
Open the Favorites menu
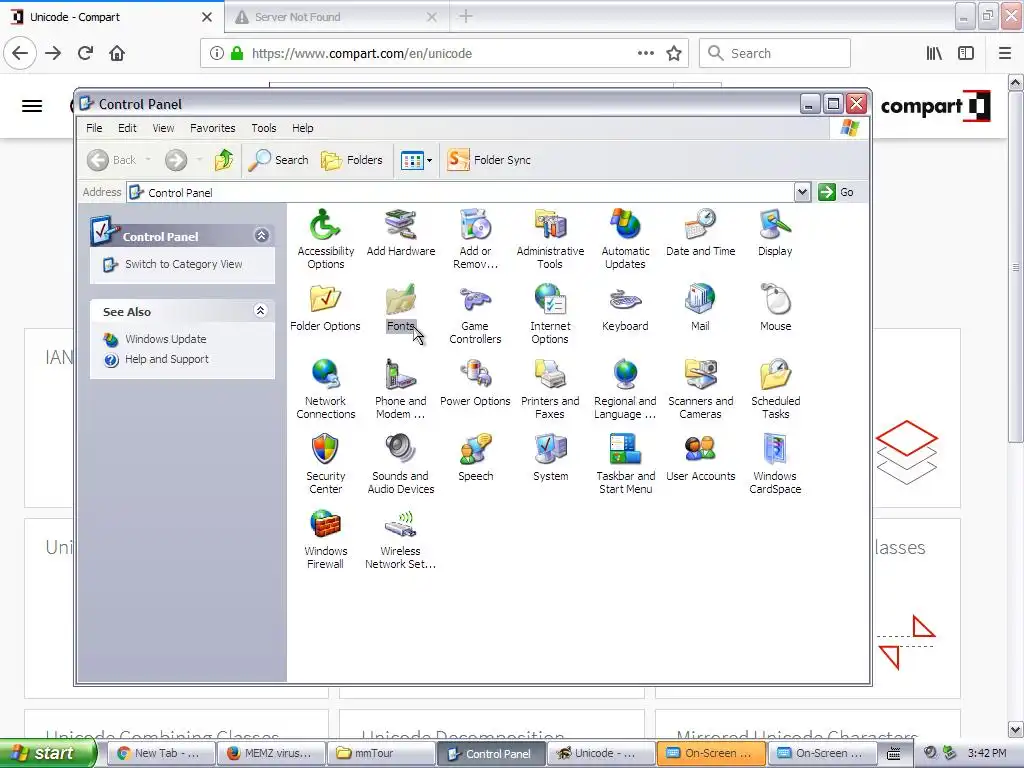point(212,128)
